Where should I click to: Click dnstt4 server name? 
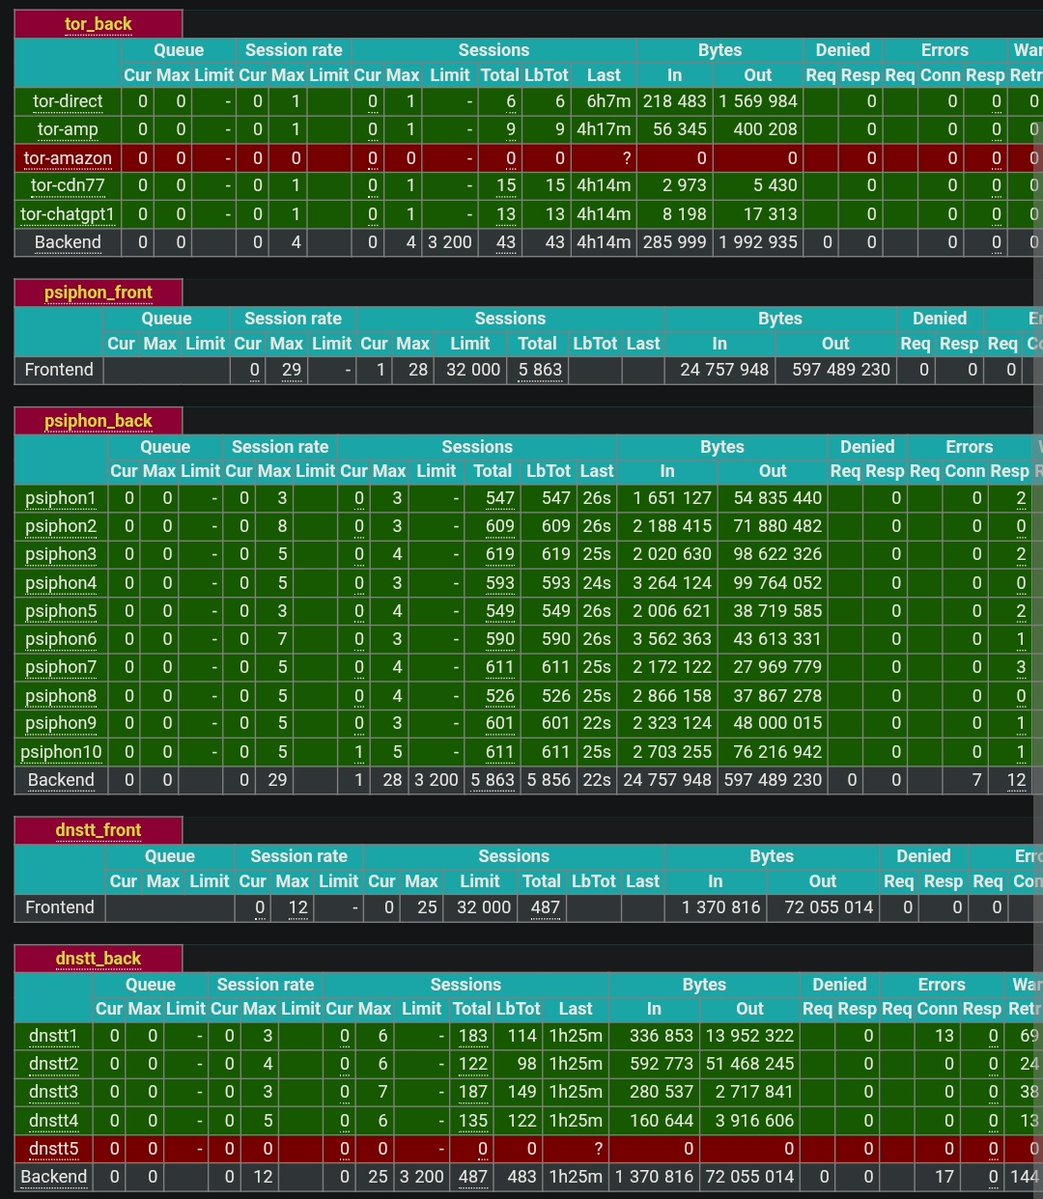[x=53, y=1120]
